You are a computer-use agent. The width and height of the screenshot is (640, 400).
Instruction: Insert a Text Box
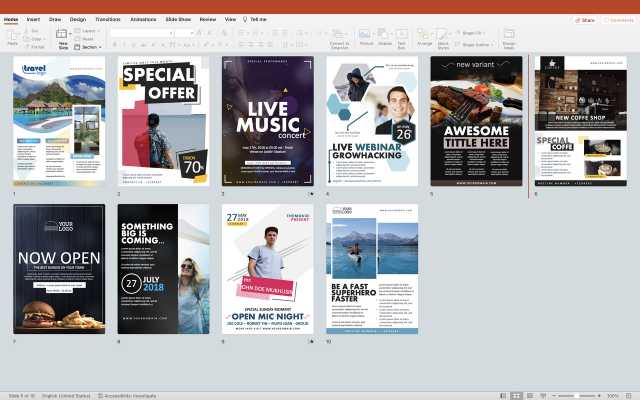pos(402,36)
